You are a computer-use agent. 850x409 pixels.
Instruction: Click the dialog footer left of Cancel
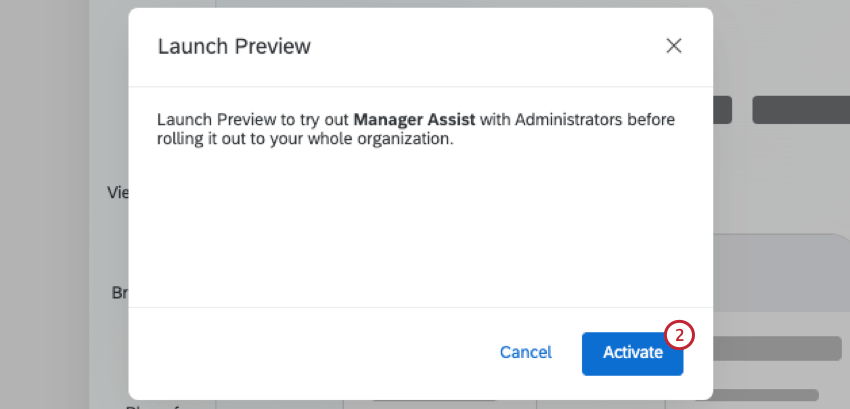coord(300,353)
